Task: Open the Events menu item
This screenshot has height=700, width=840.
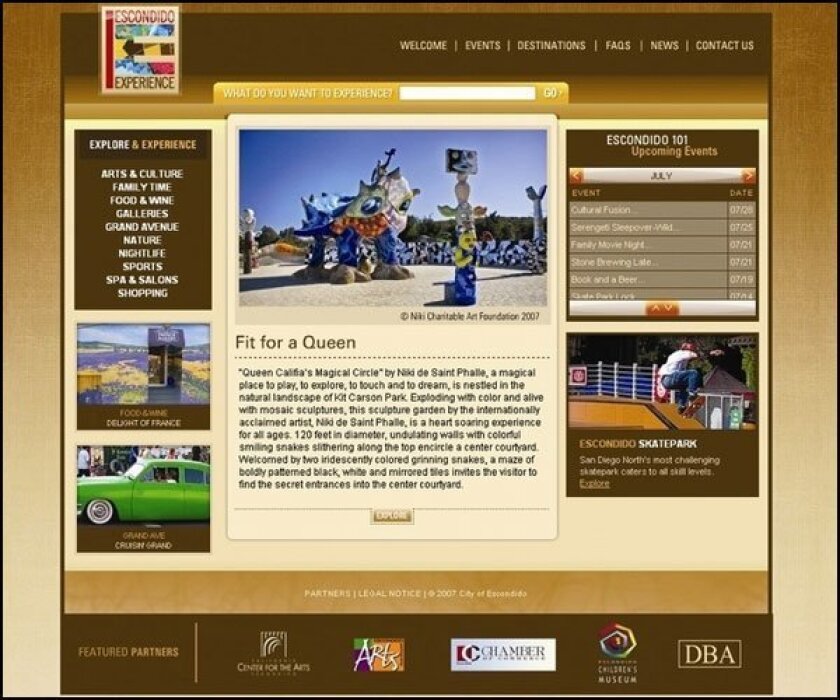Action: pos(483,46)
